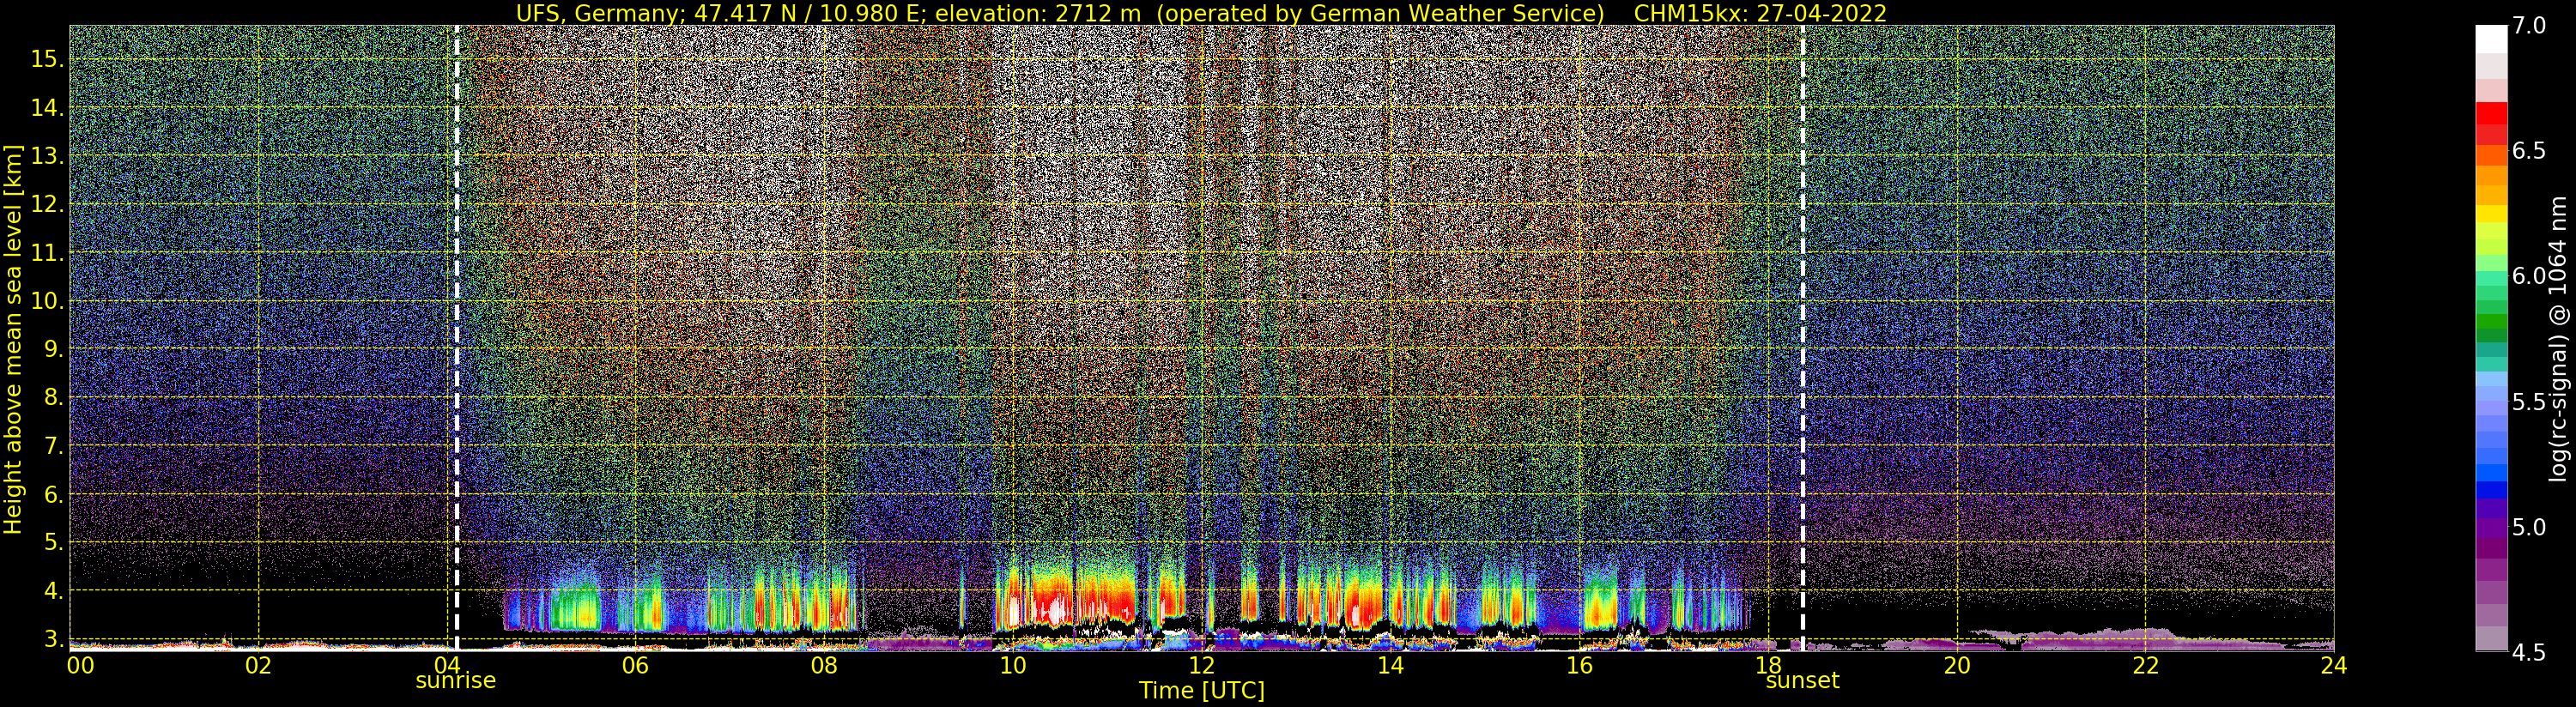Click the '18' time axis tick label
Viewport: 2576px width, 707px height.
pos(1767,665)
